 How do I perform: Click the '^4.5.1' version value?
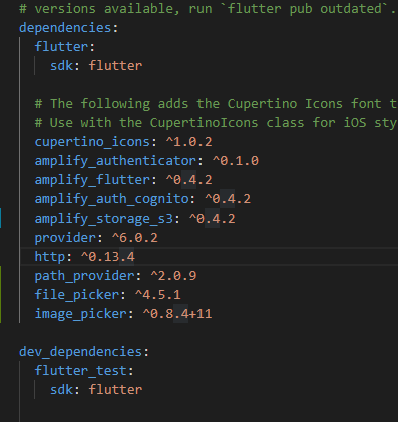coord(158,295)
